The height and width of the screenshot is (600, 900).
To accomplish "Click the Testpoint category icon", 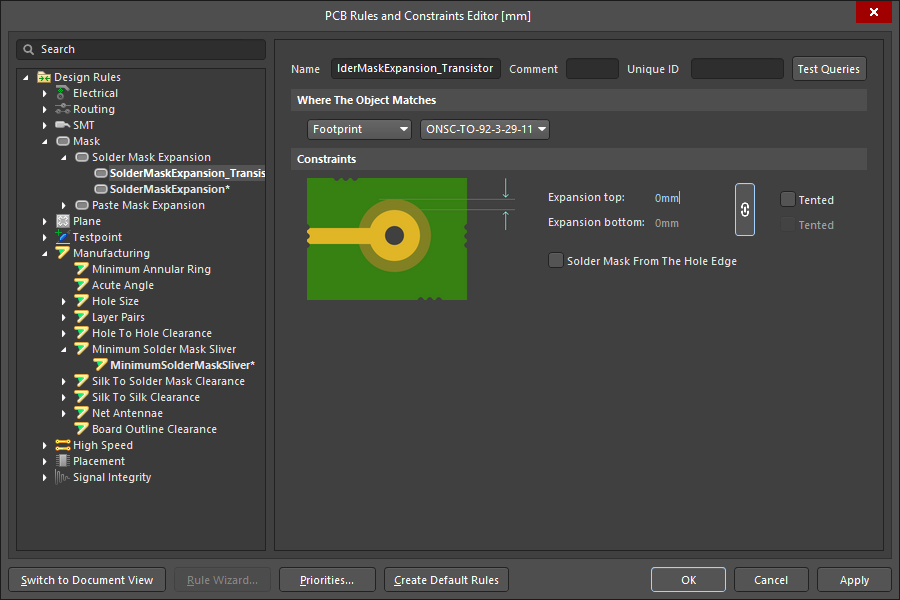I will pyautogui.click(x=63, y=237).
